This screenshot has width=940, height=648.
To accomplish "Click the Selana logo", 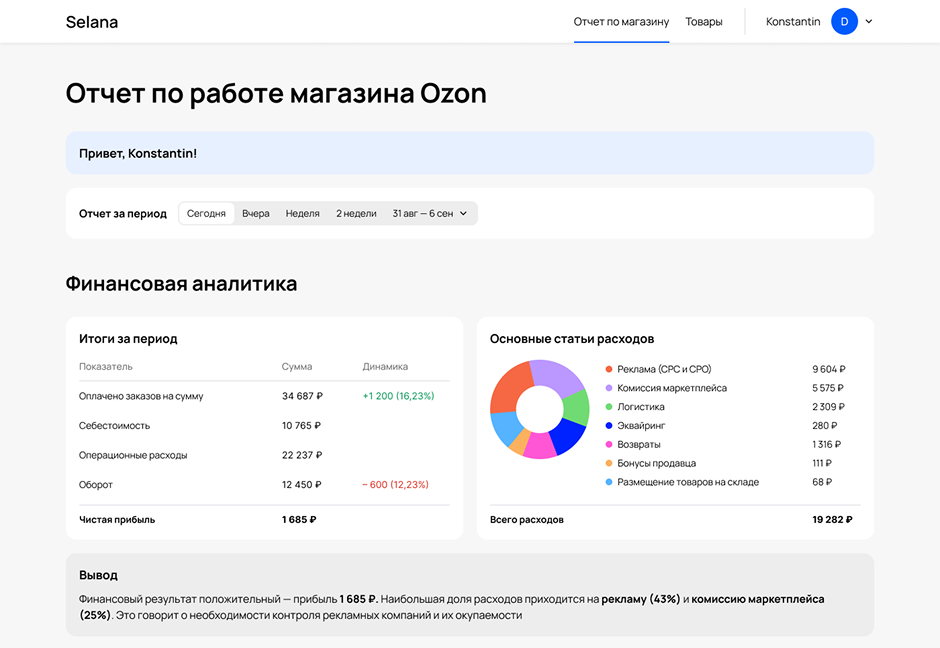I will 91,20.
